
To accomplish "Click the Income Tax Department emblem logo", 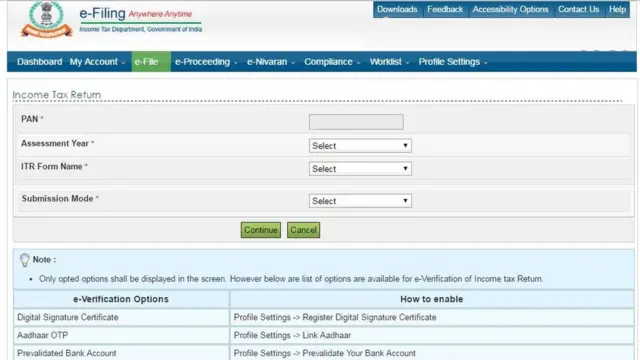I will tap(46, 19).
